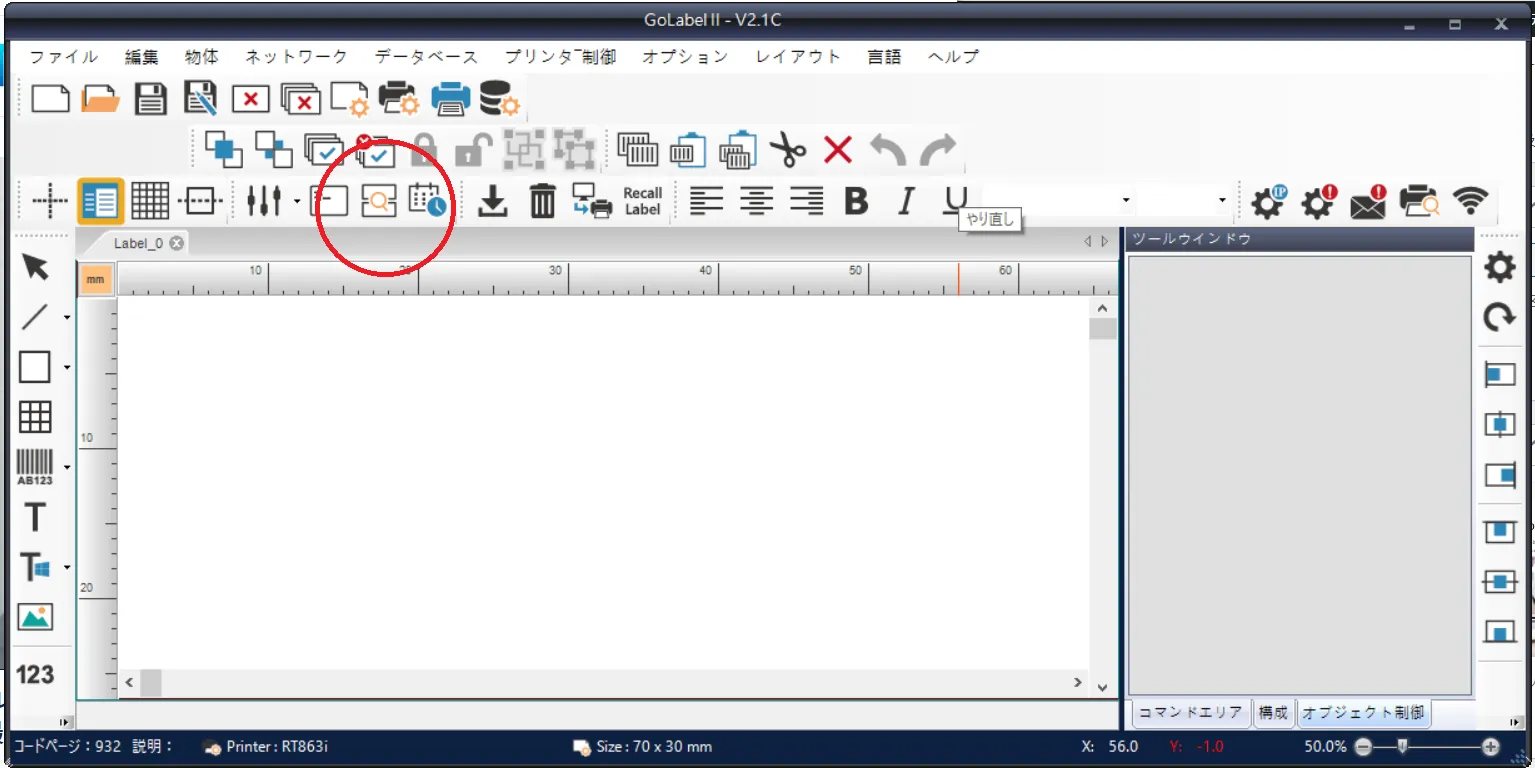Click the lock object padlock icon
Screen dimensions: 1535x768
424,150
